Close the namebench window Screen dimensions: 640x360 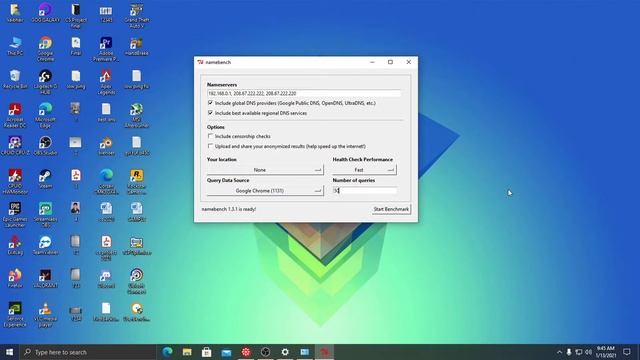coord(409,62)
